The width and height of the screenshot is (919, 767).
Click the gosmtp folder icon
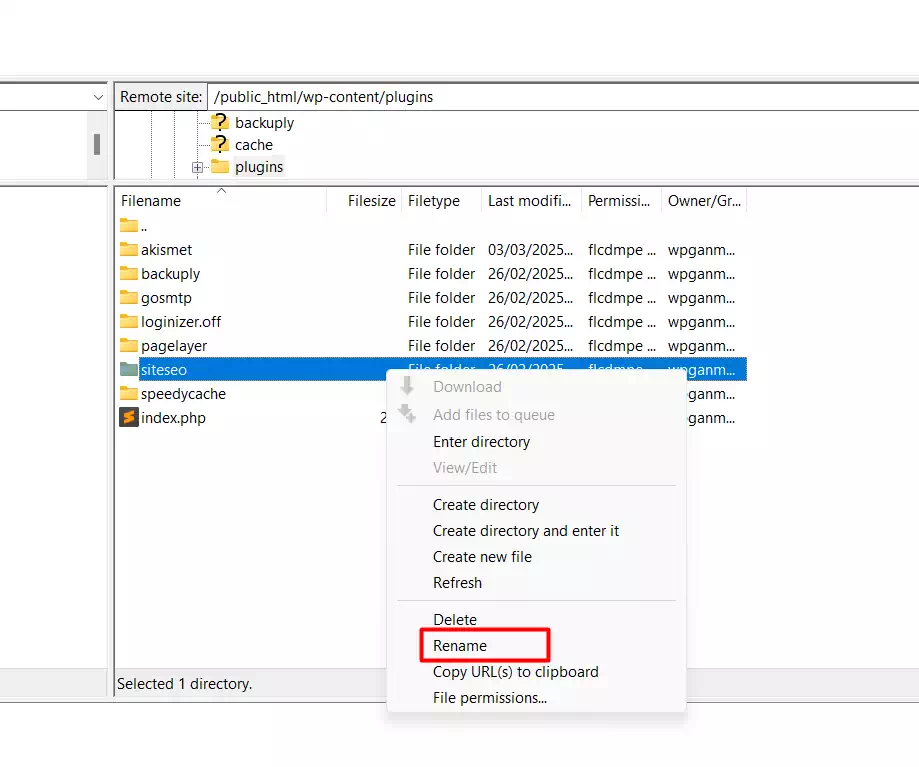pos(128,298)
